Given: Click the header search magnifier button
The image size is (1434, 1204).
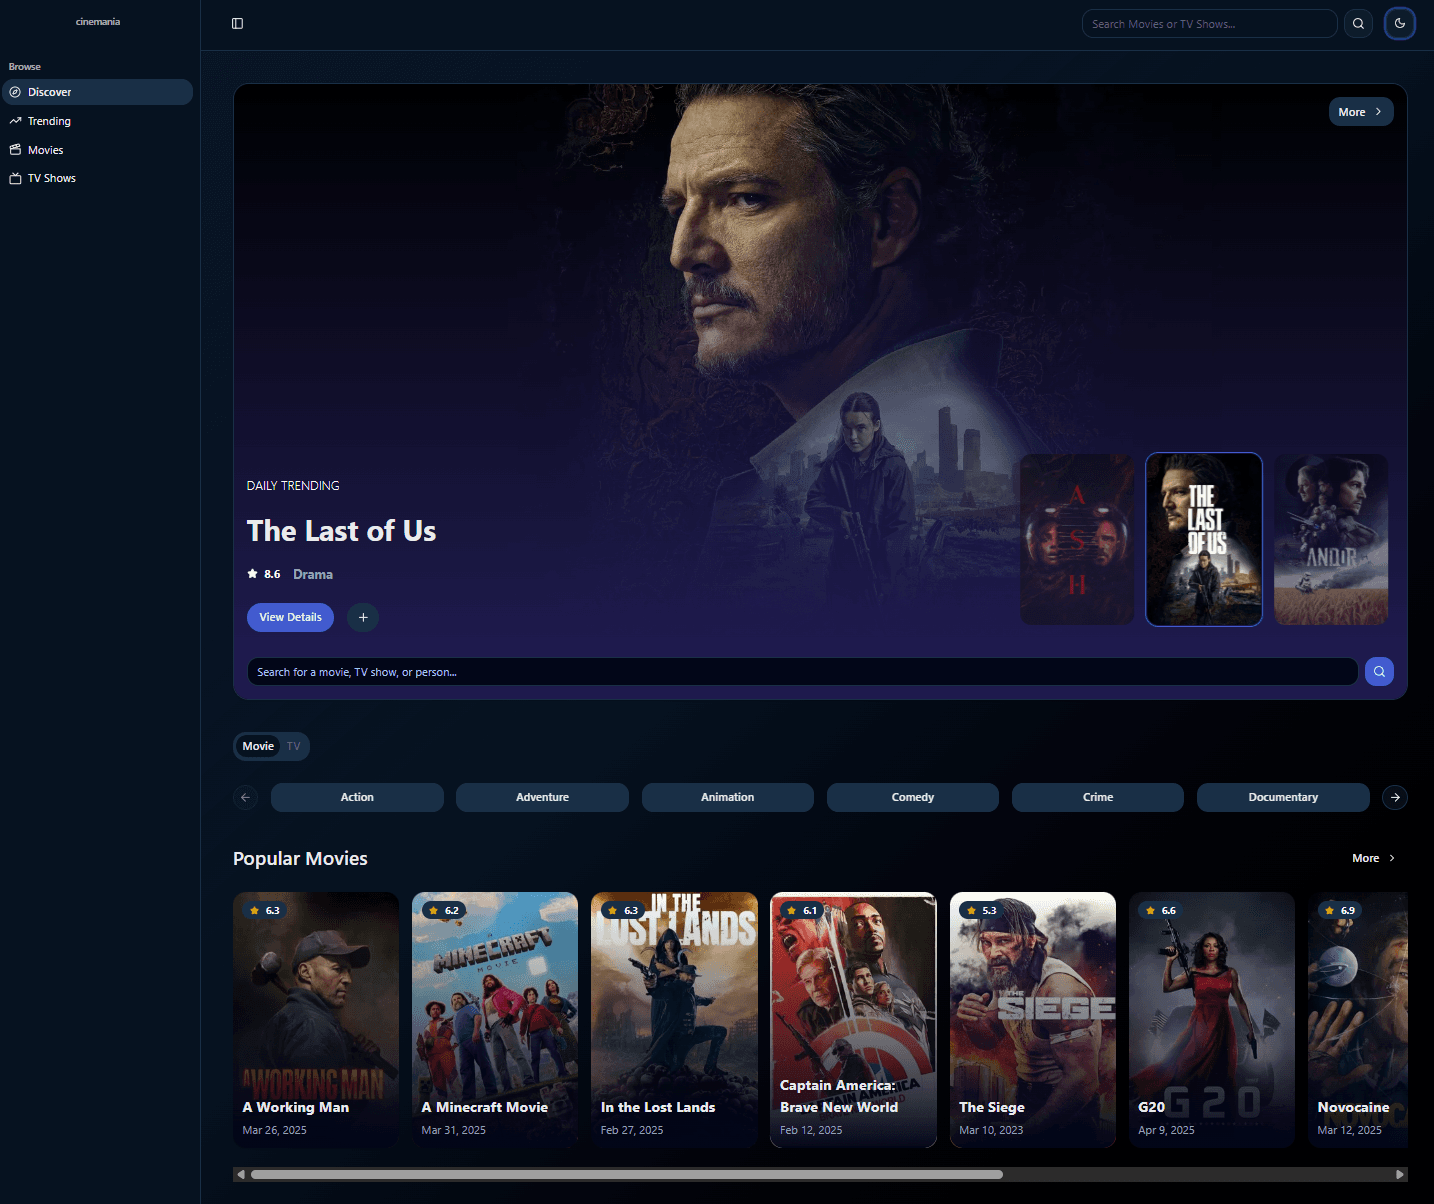Looking at the screenshot, I should 1358,24.
